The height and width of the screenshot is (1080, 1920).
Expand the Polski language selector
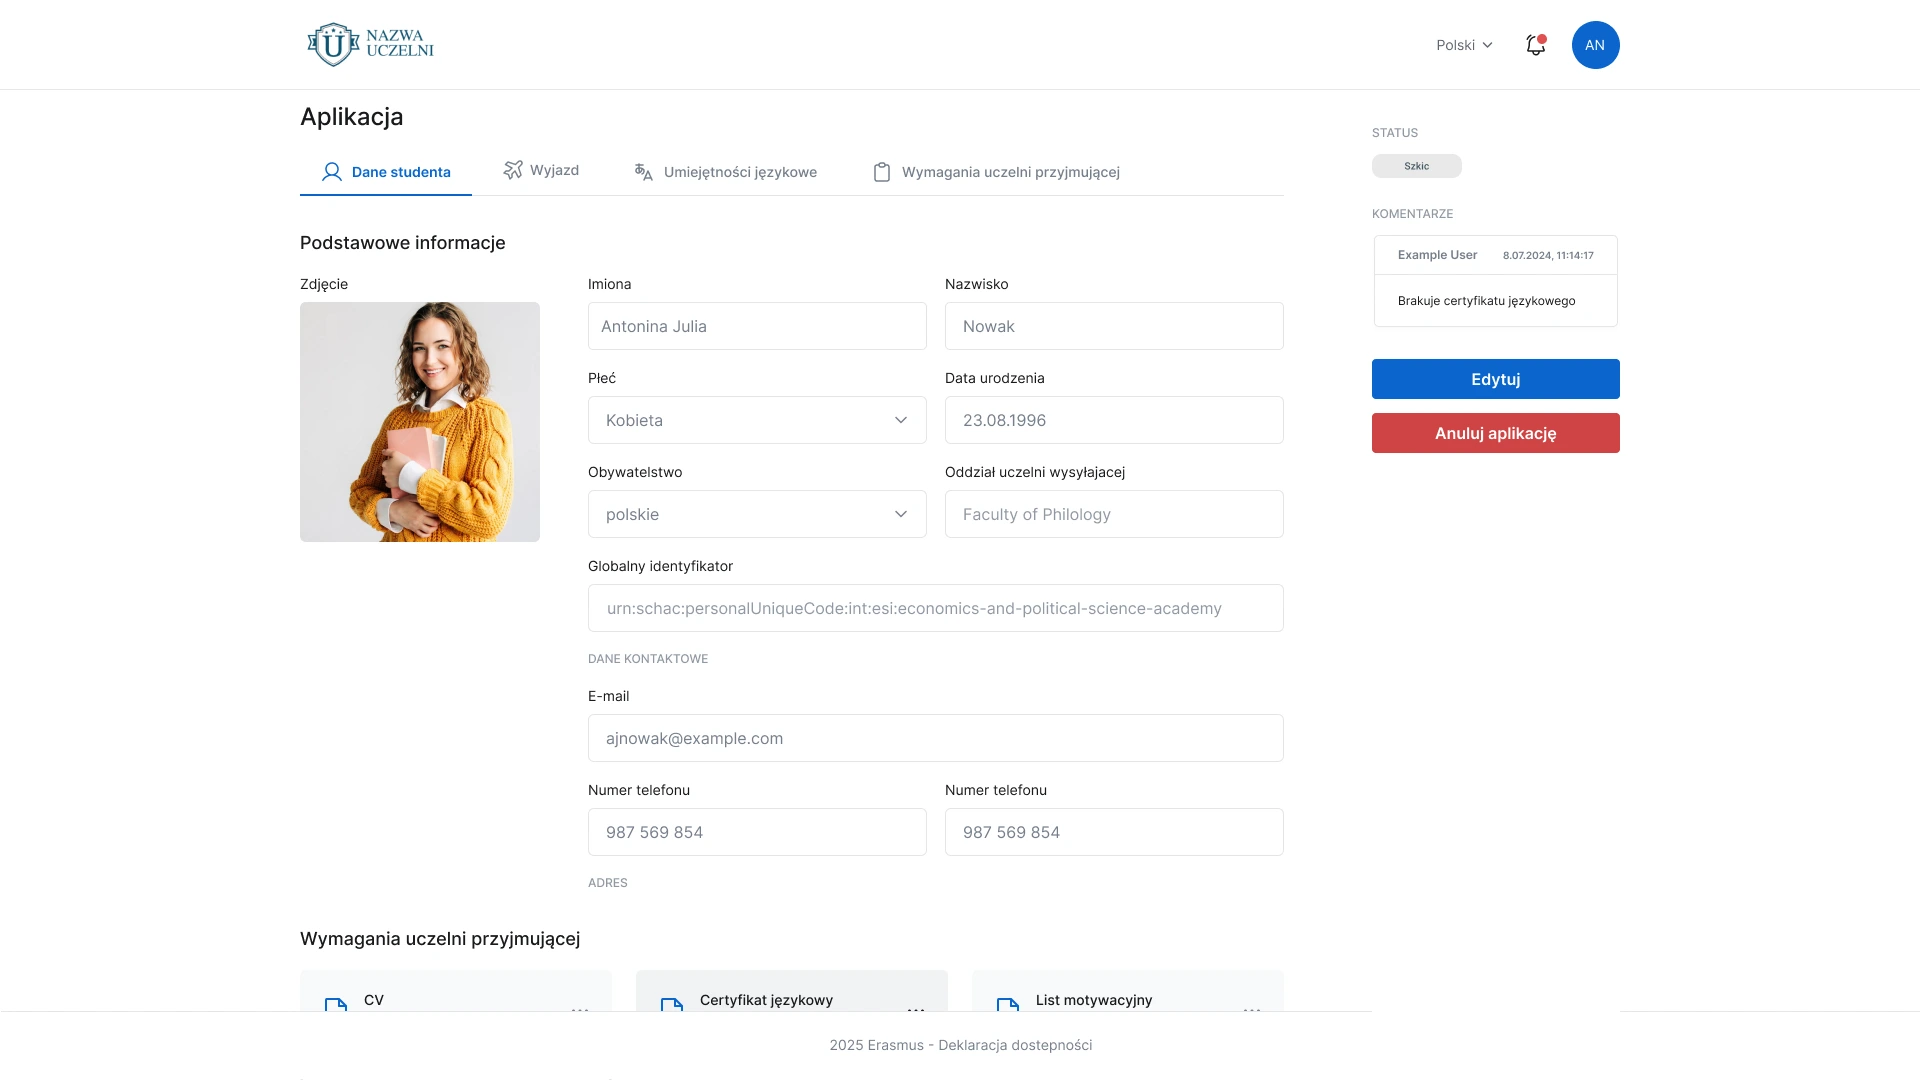(x=1464, y=45)
